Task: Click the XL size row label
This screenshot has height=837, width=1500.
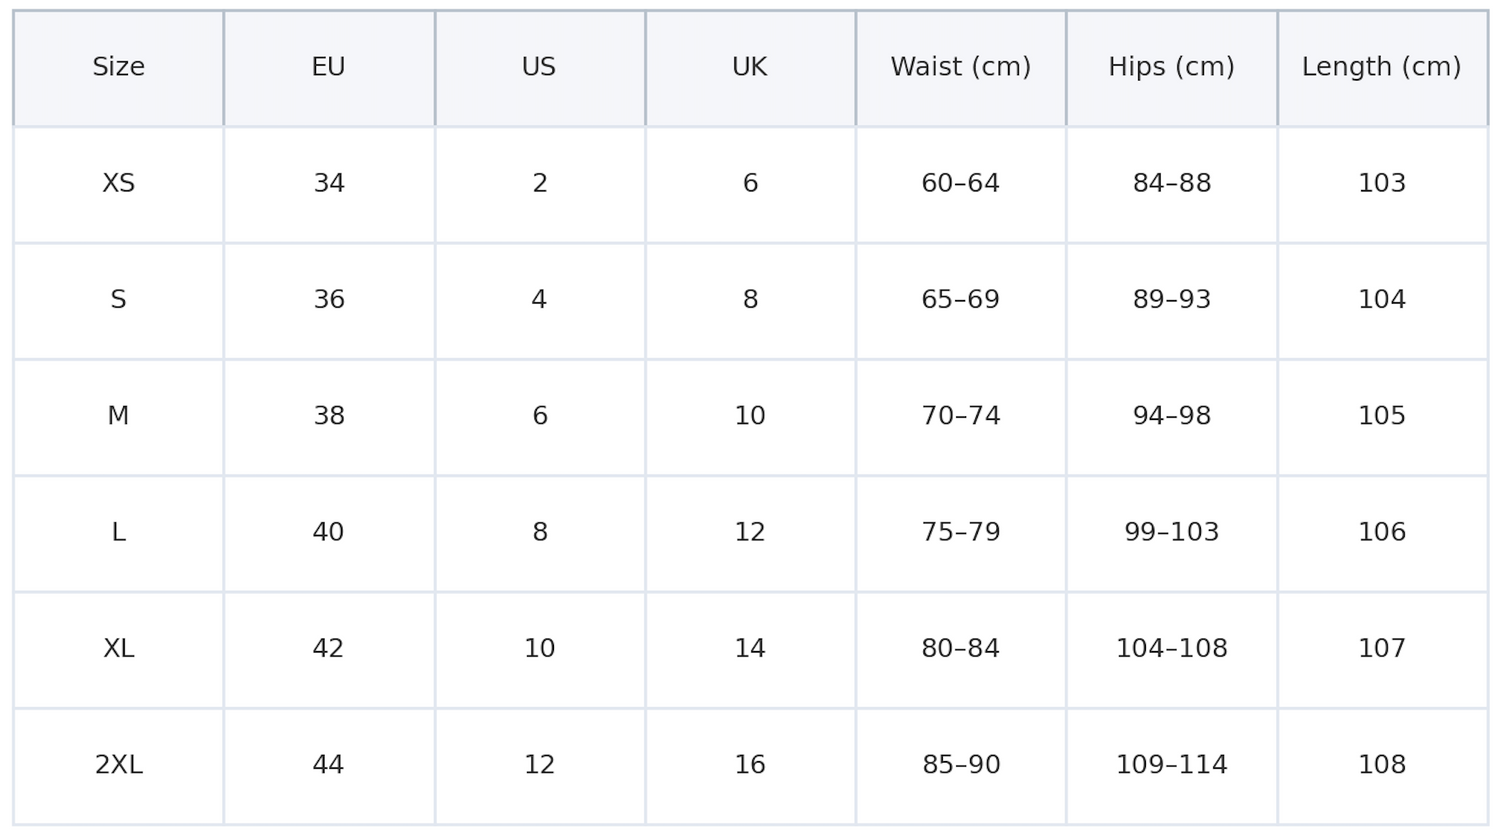Action: 118,649
